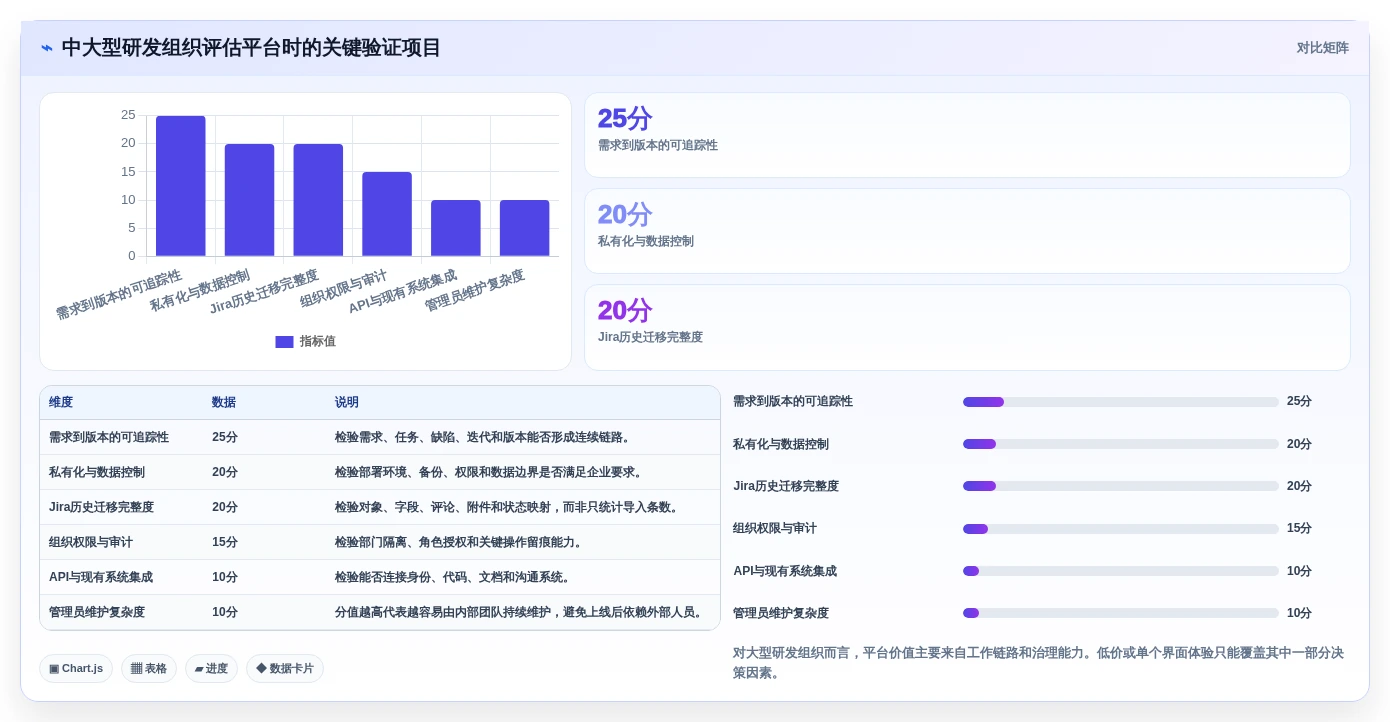Click progress bar for 私有化与数据控制
This screenshot has width=1390, height=722.
(1121, 444)
